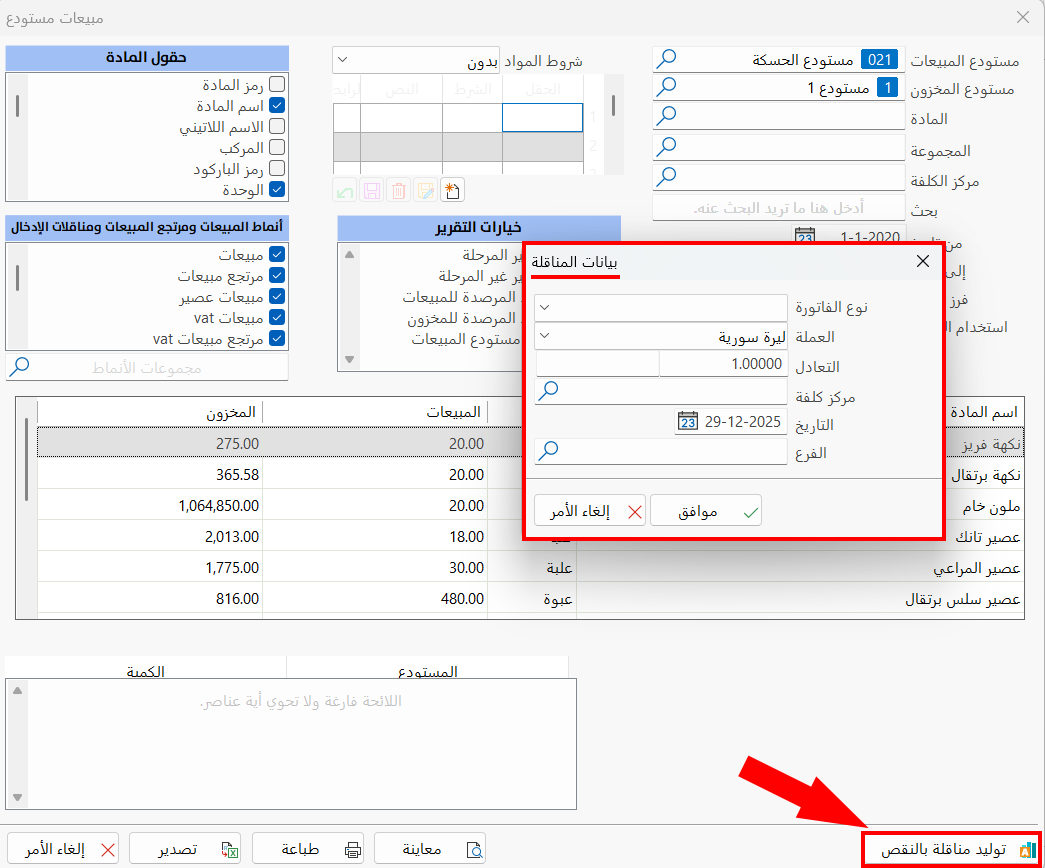Click the new-item page icon with orange star
This screenshot has height=868, width=1045.
click(453, 190)
